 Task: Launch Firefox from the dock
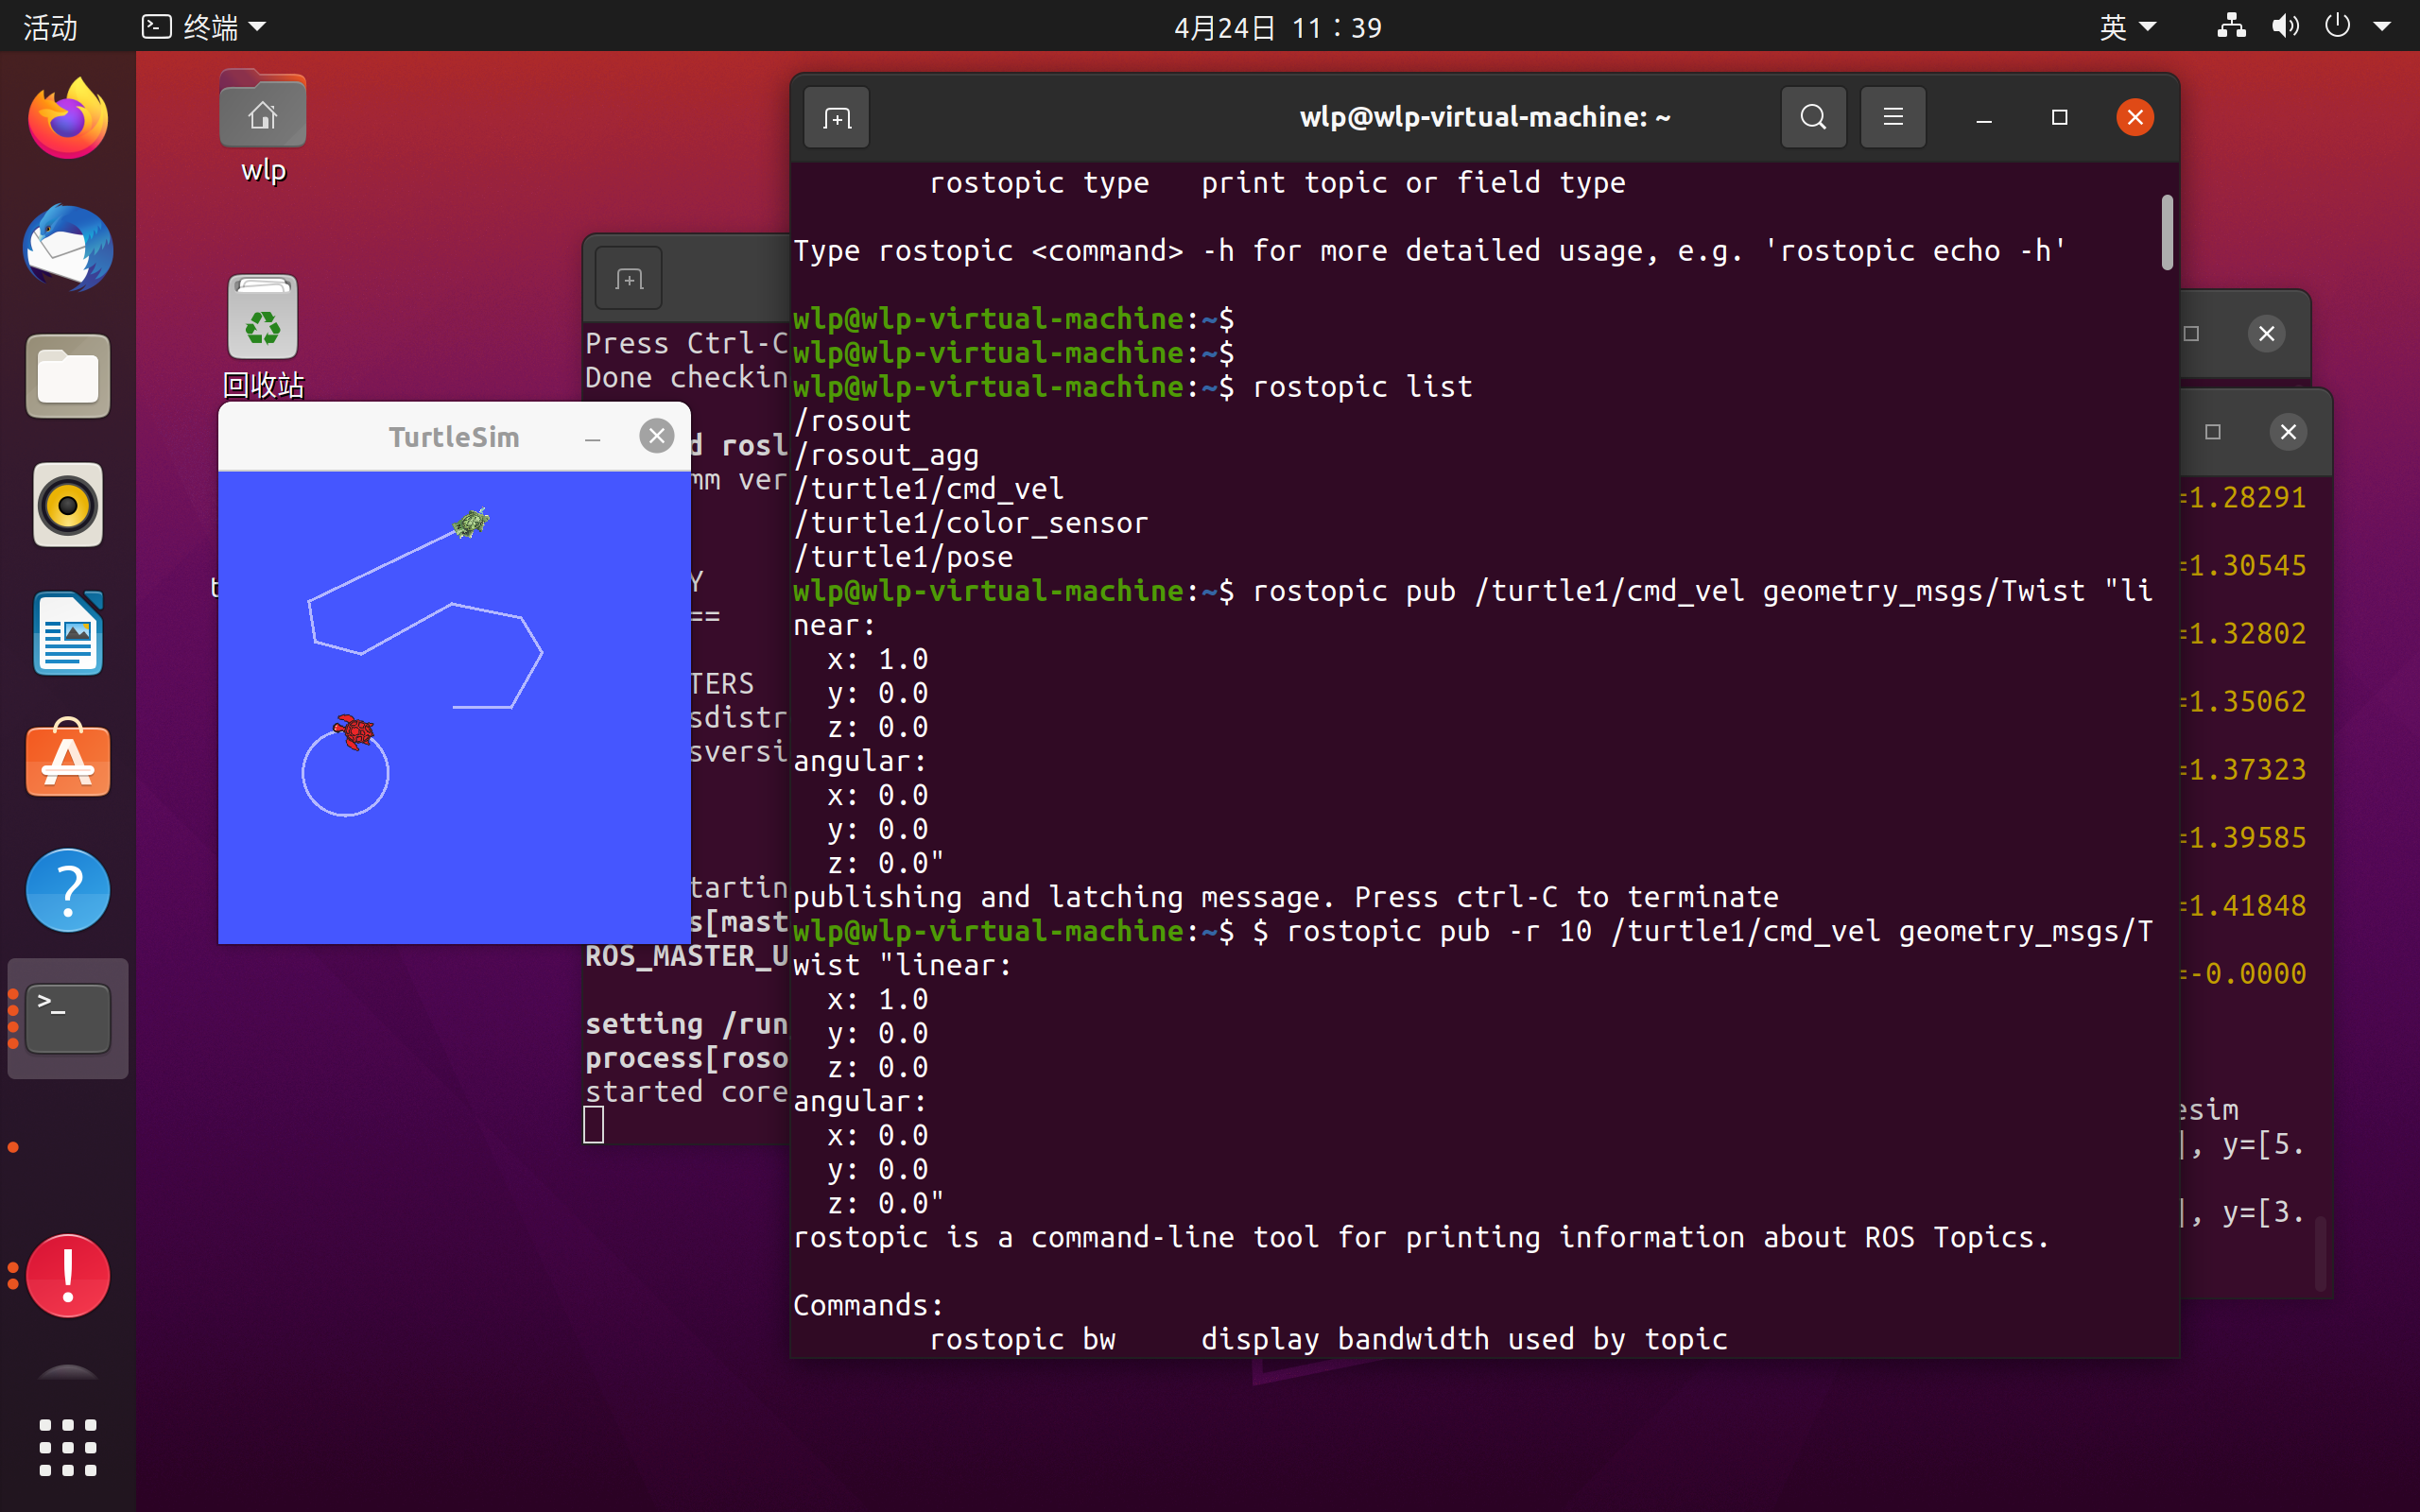tap(67, 120)
